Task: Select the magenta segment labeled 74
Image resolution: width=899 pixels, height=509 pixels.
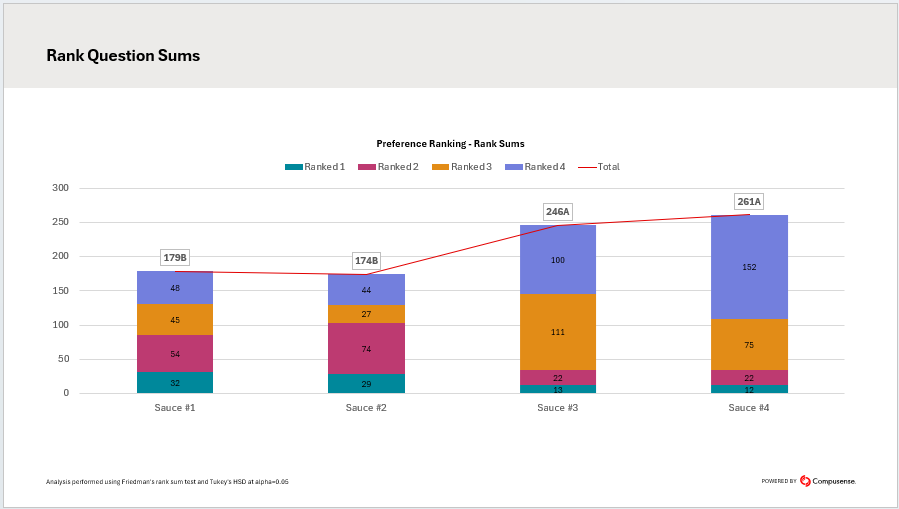Action: (367, 349)
